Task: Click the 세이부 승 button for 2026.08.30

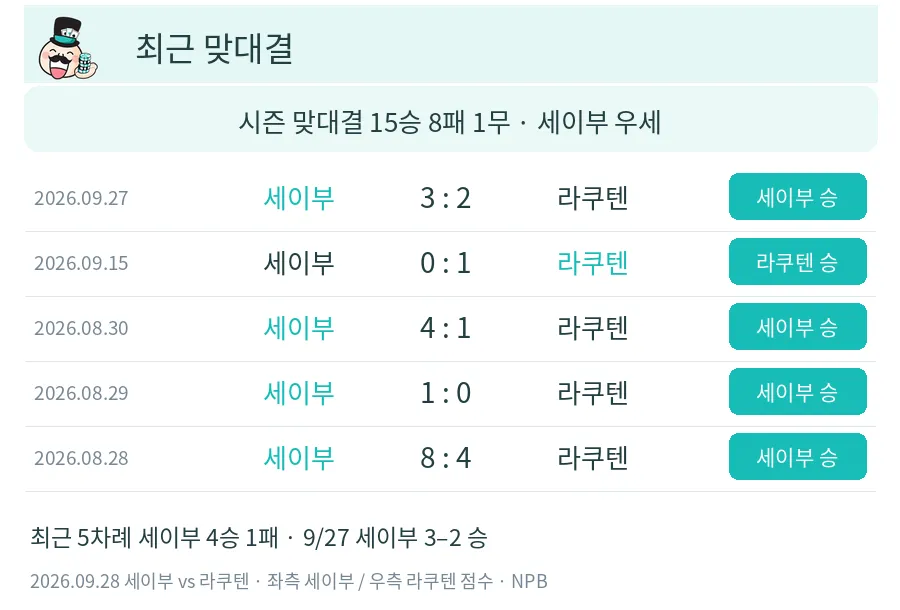Action: tap(797, 327)
